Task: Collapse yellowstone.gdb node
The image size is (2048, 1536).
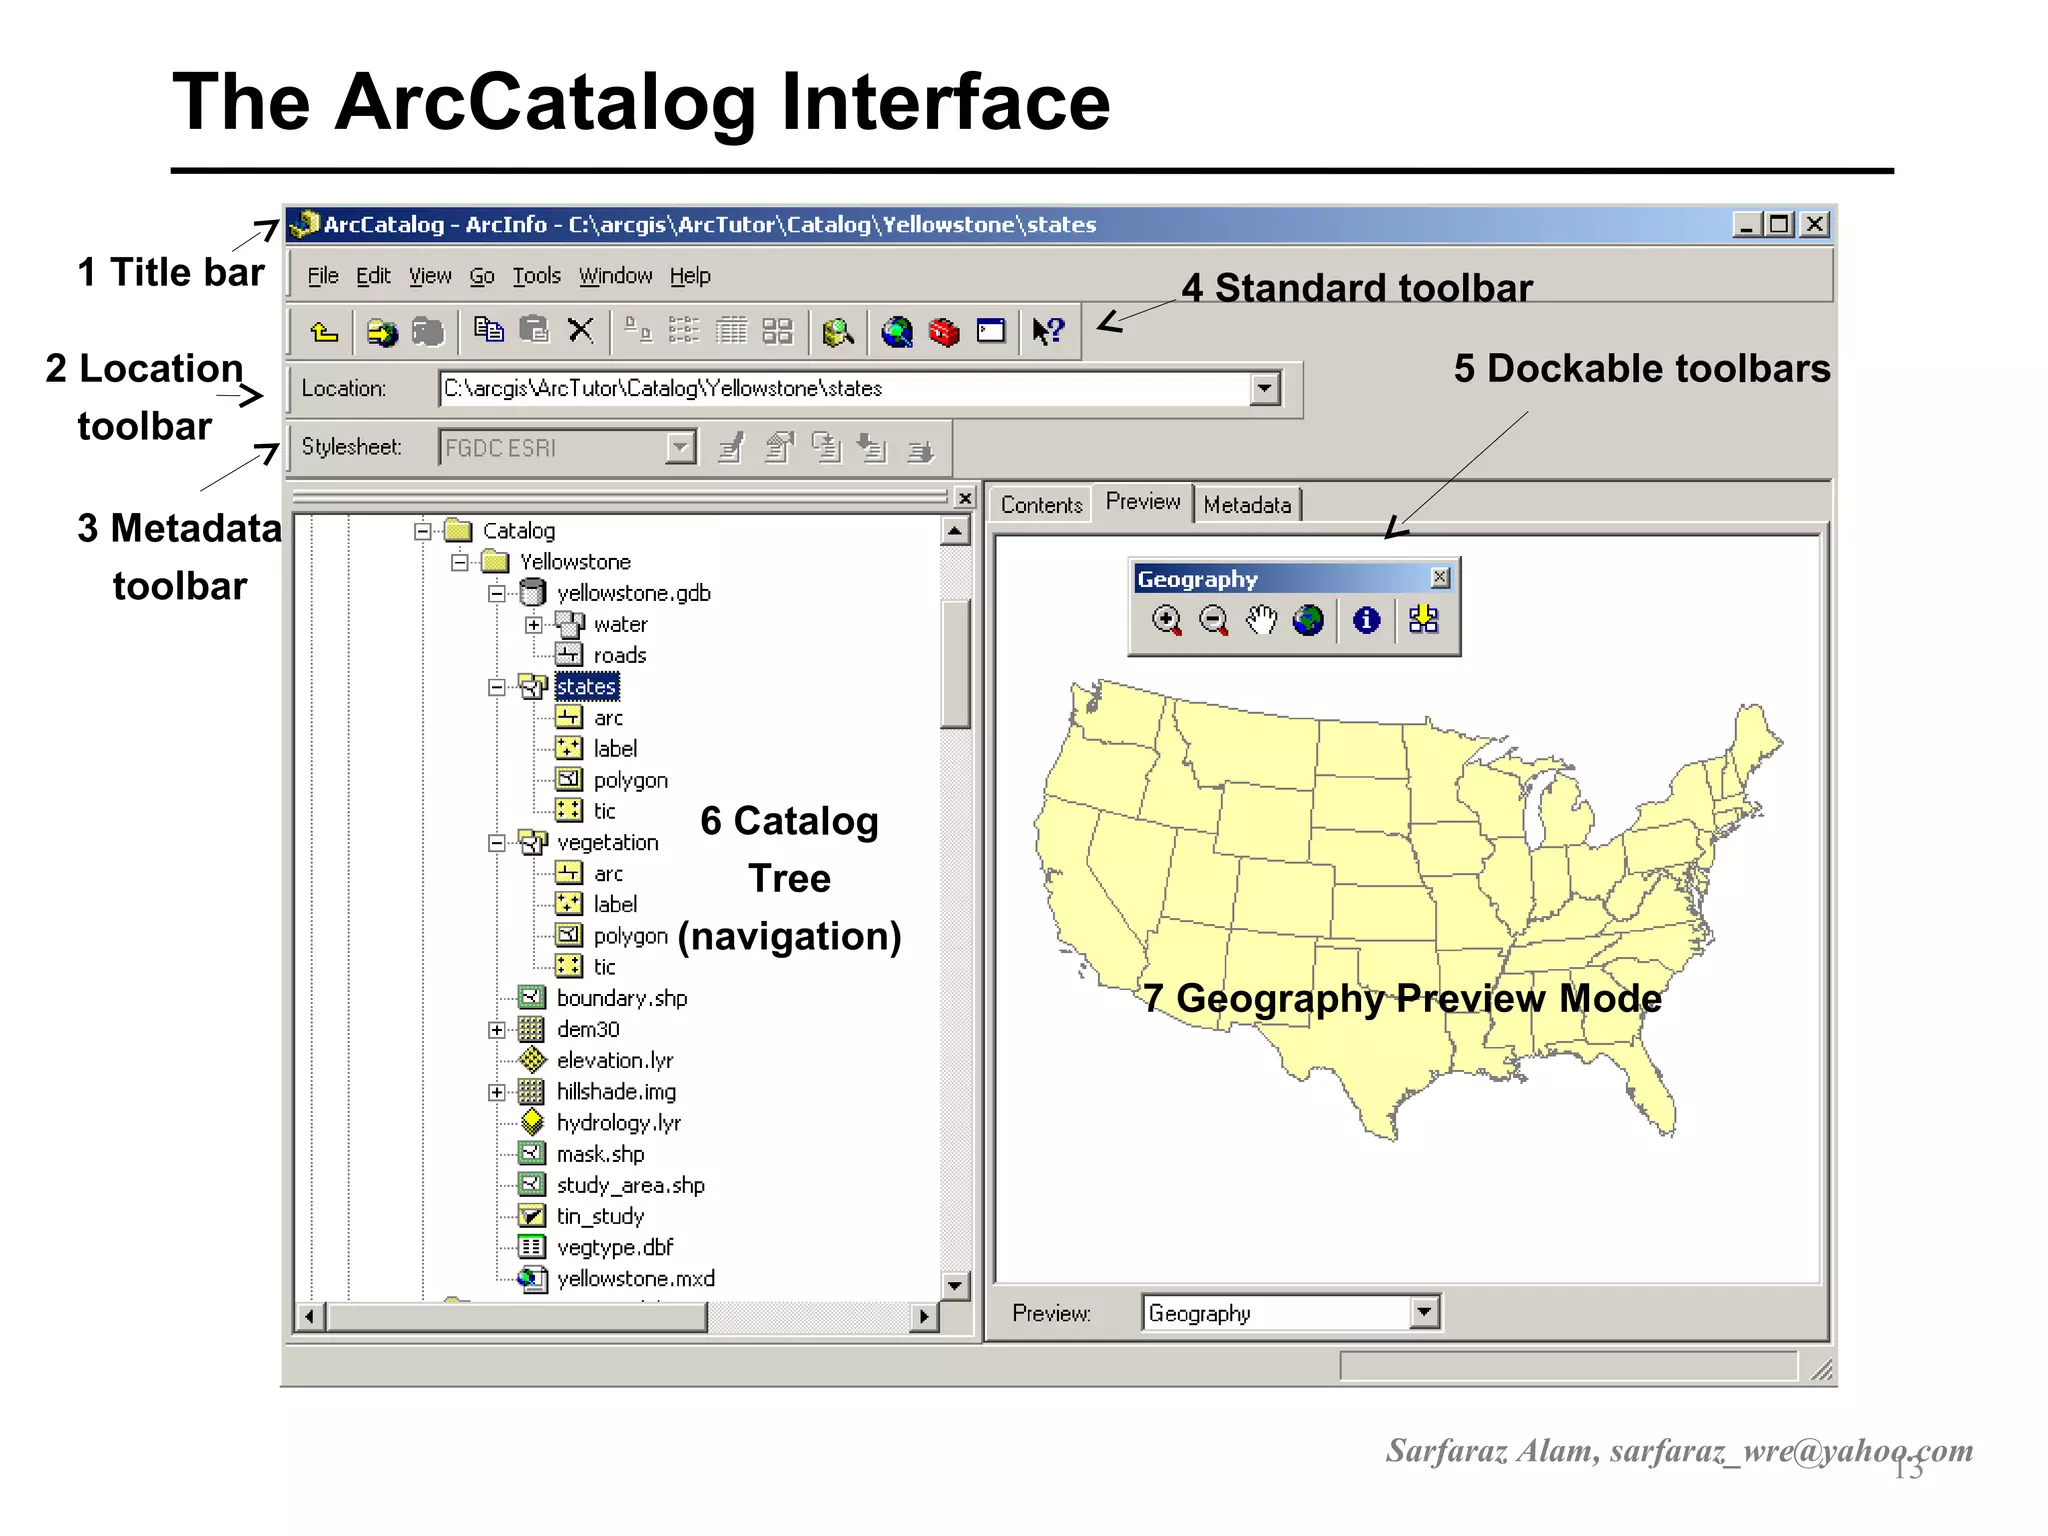Action: click(x=497, y=593)
